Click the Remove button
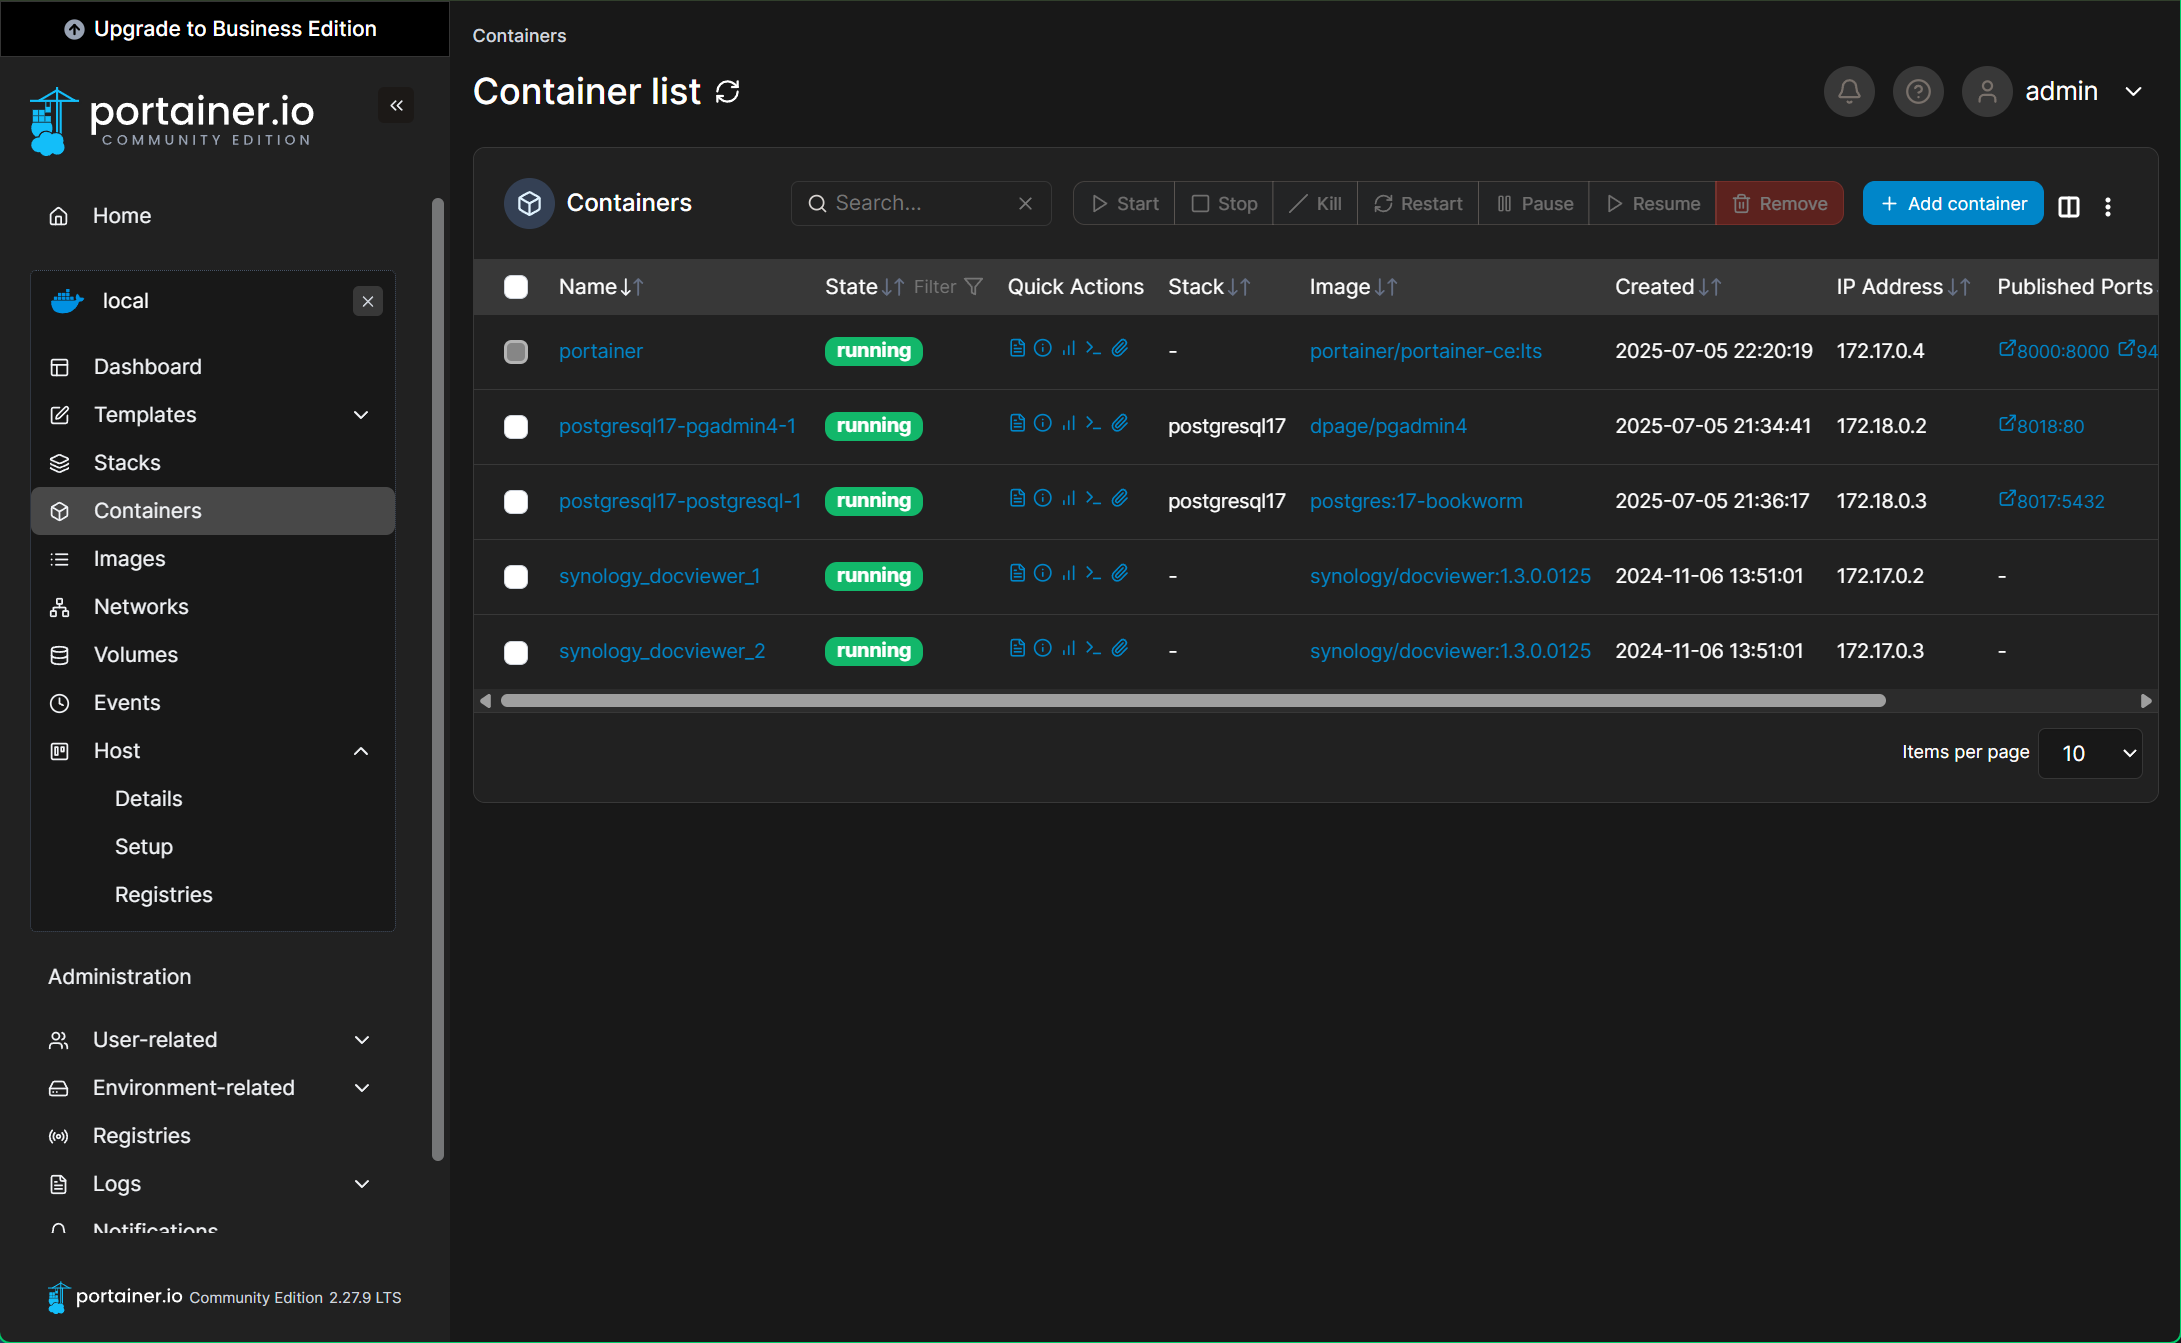This screenshot has height=1343, width=2181. click(x=1779, y=203)
